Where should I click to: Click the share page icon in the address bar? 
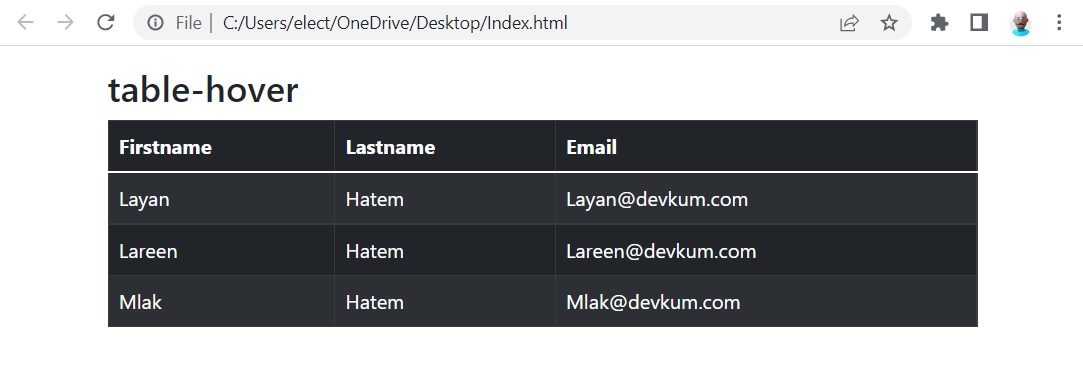(x=849, y=23)
